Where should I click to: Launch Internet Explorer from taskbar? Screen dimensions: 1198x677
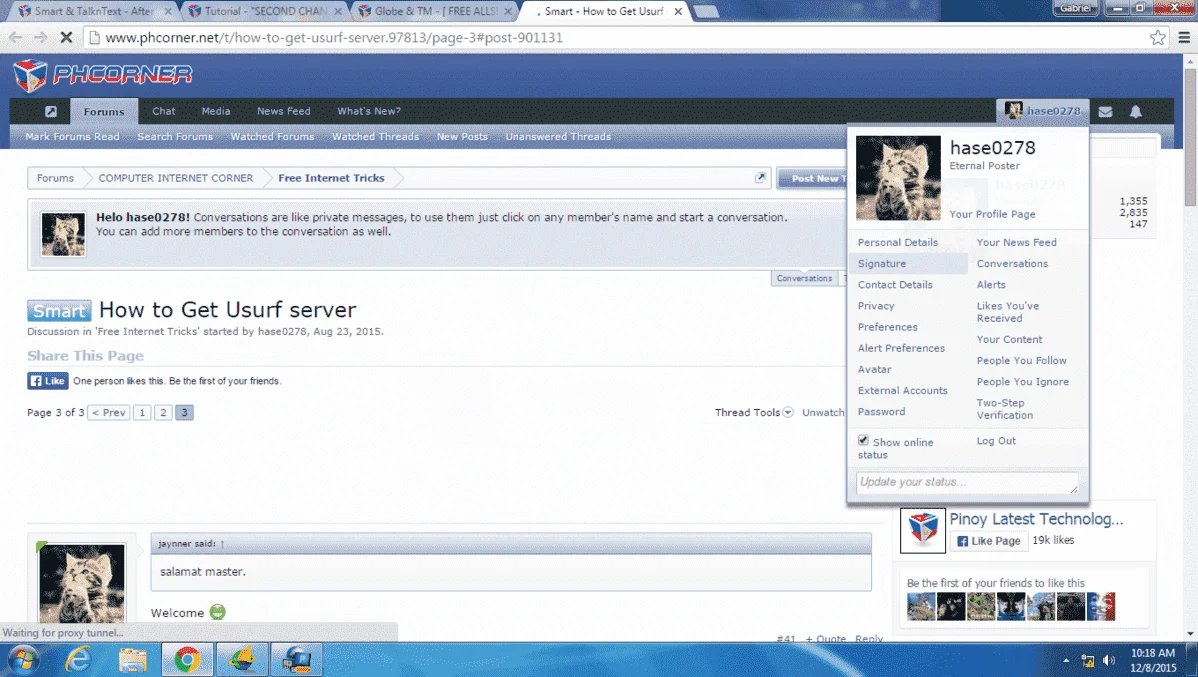click(78, 659)
